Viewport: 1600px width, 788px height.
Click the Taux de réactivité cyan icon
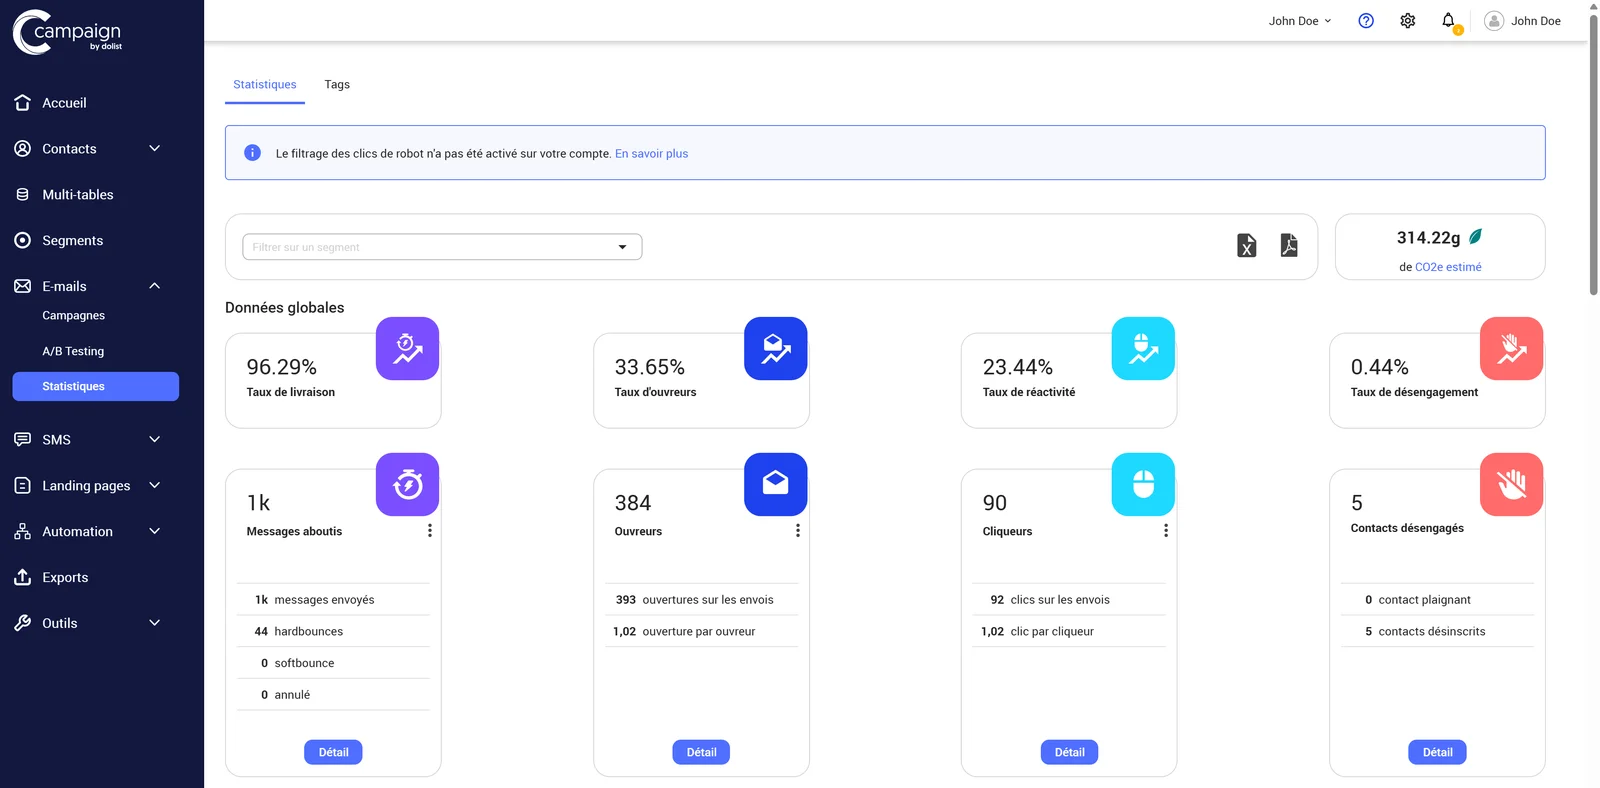1143,348
